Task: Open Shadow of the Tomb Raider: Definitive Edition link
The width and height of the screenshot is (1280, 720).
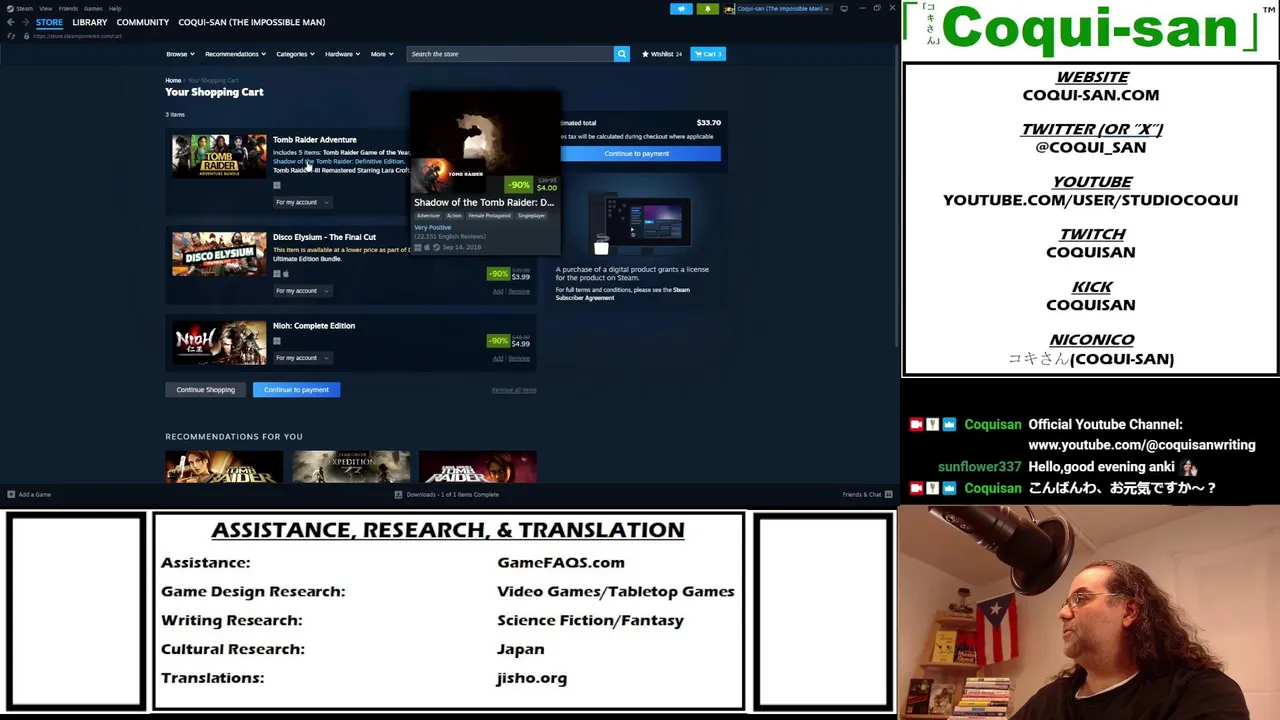Action: (338, 161)
